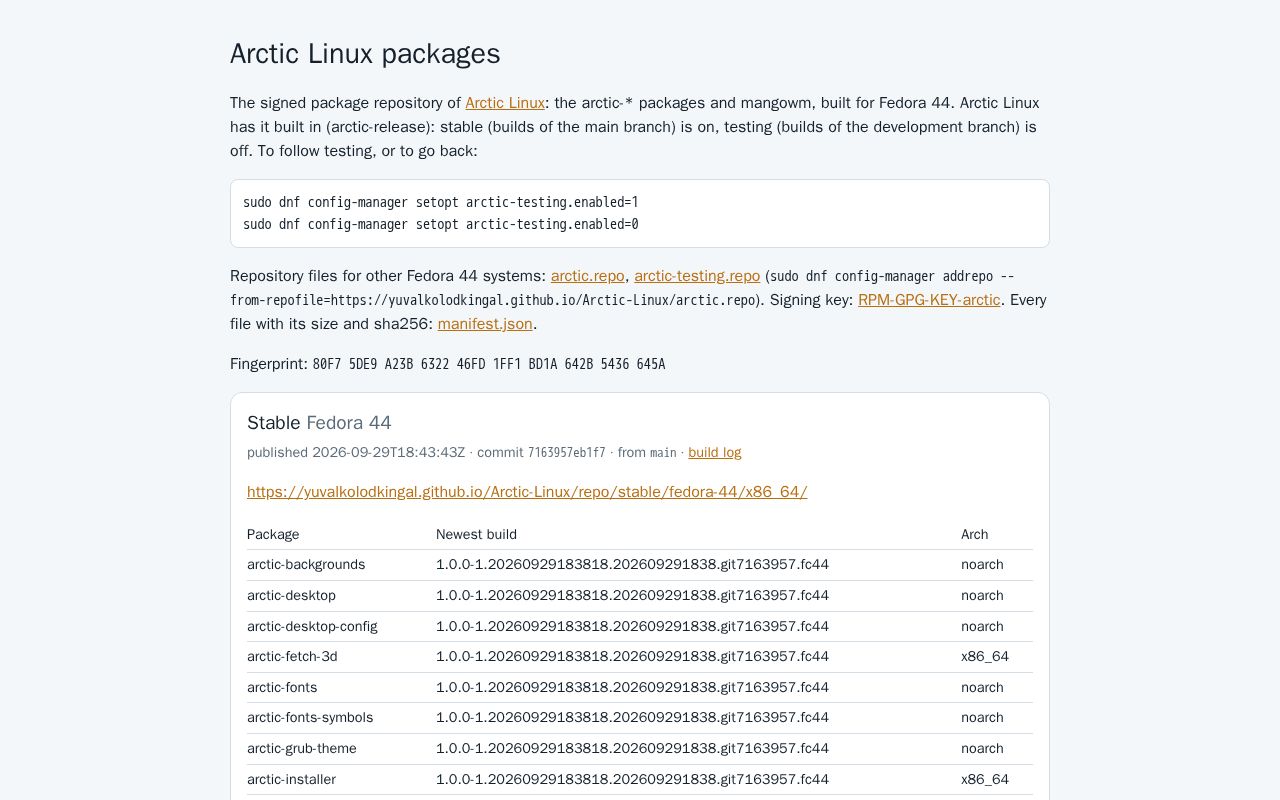This screenshot has width=1280, height=800.
Task: Click the arctic-backgrounds build version cell
Action: [632, 565]
